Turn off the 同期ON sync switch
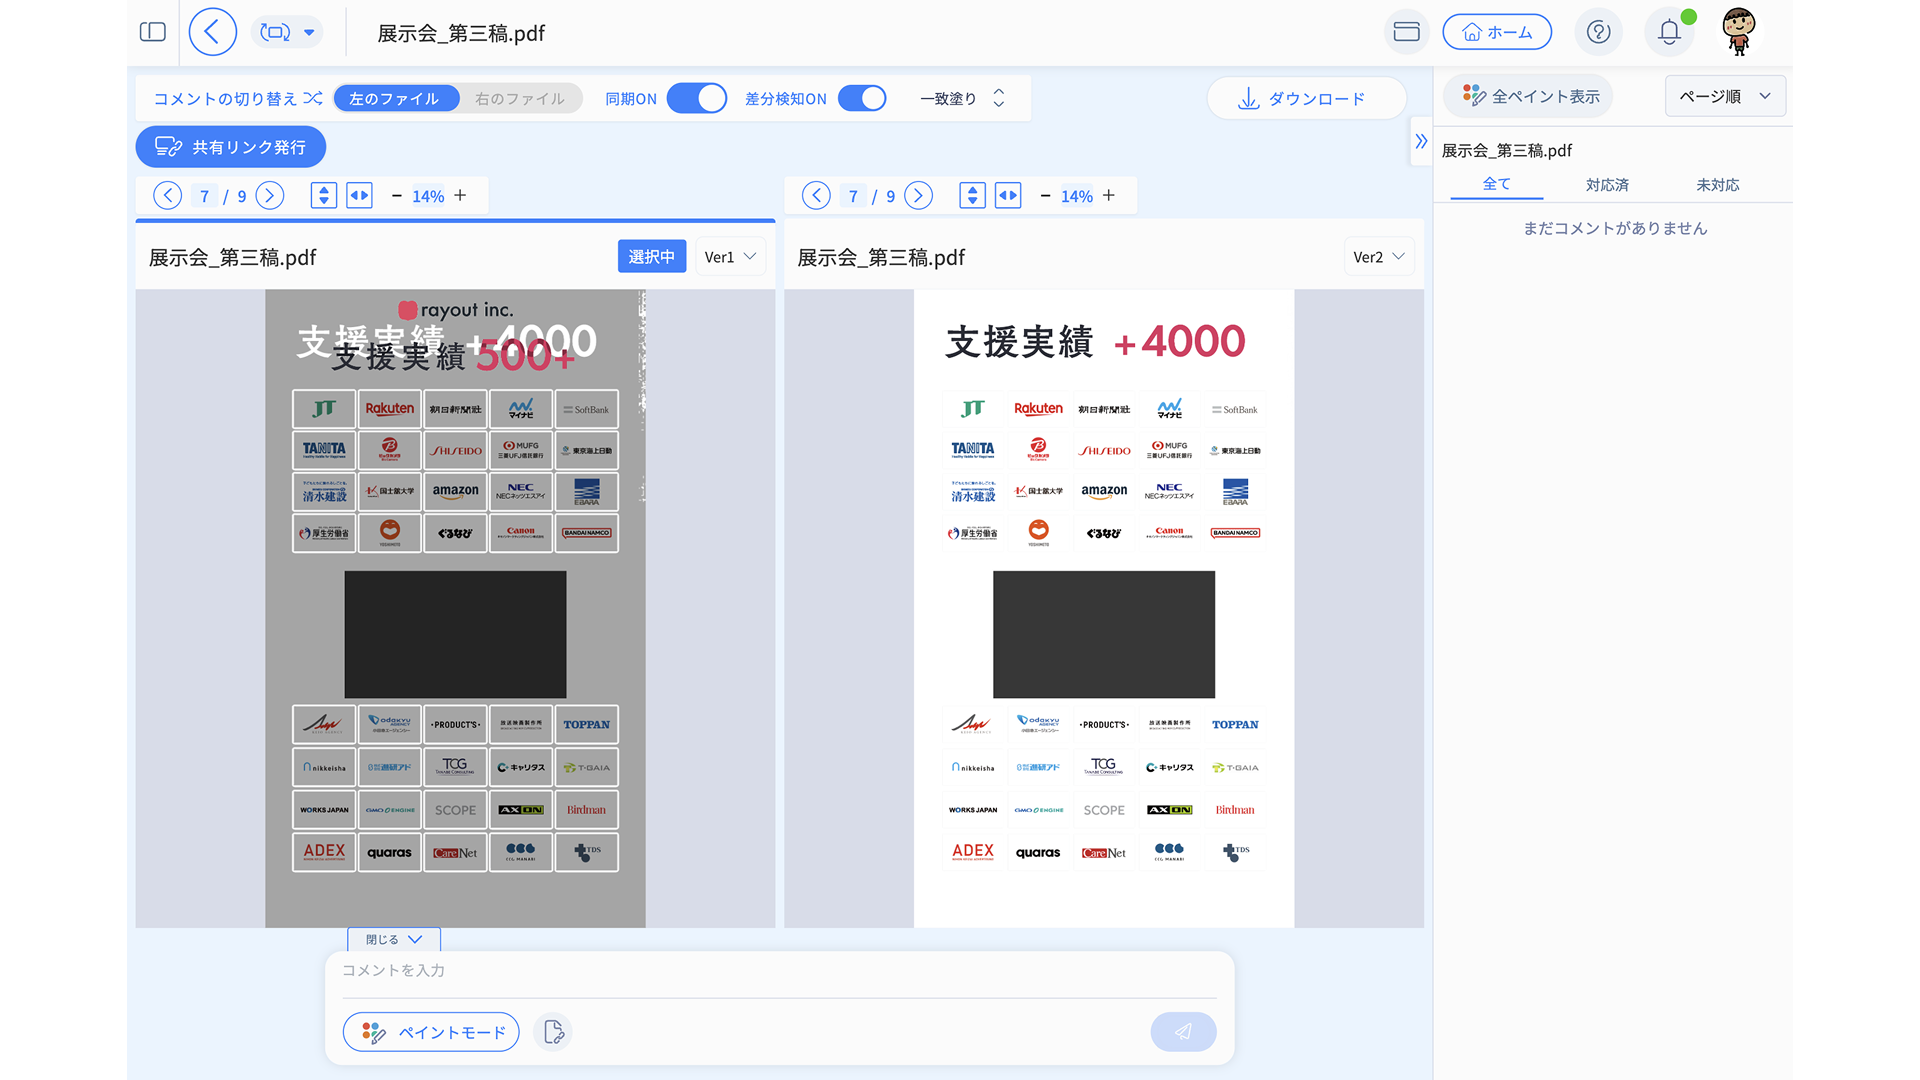The image size is (1920, 1080). 697,98
